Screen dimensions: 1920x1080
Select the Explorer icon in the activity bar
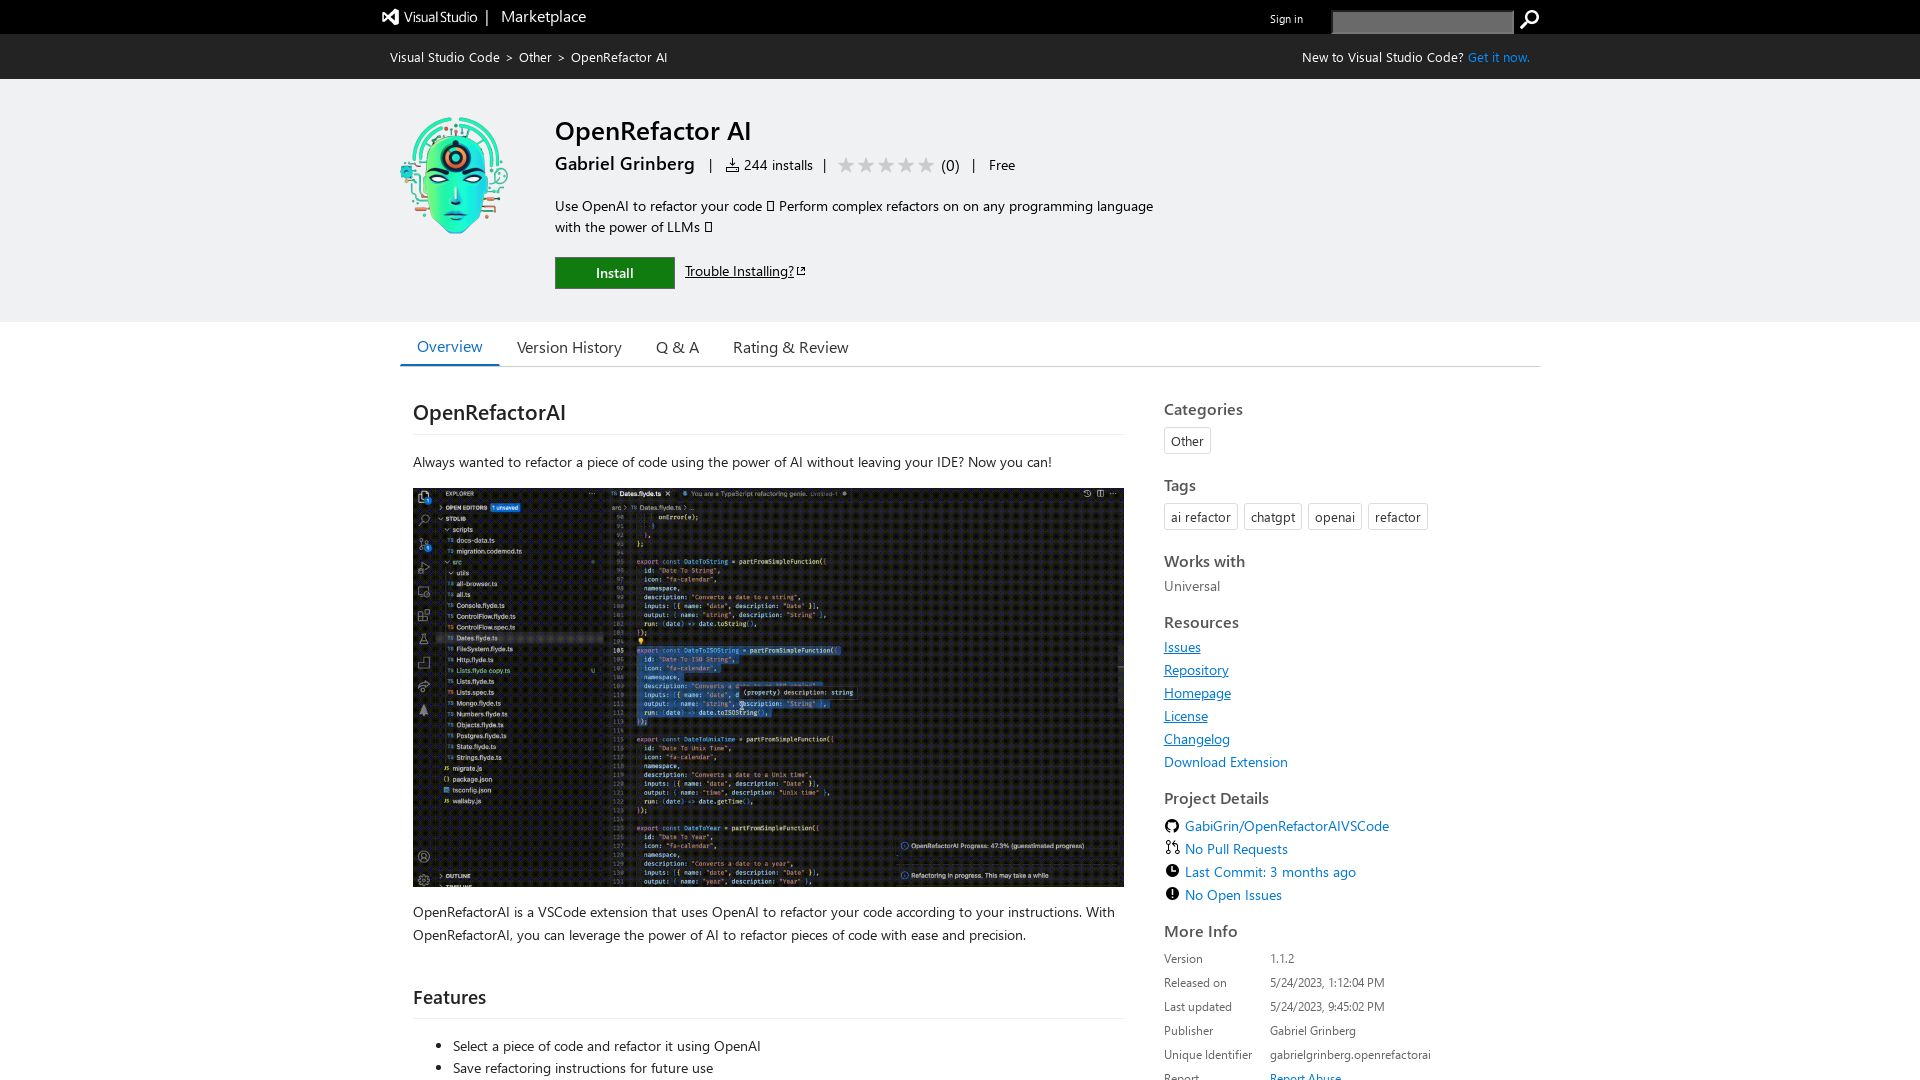pos(422,498)
